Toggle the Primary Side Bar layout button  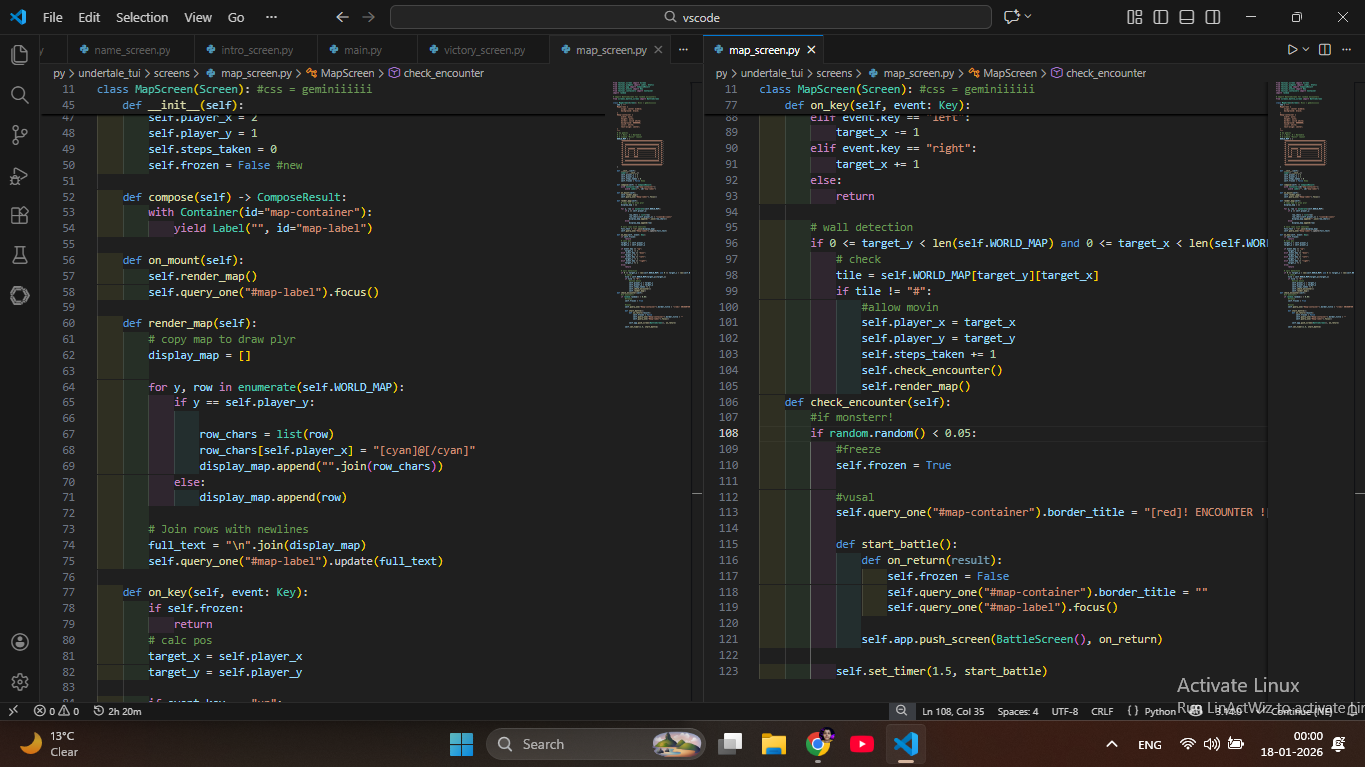pos(1160,17)
